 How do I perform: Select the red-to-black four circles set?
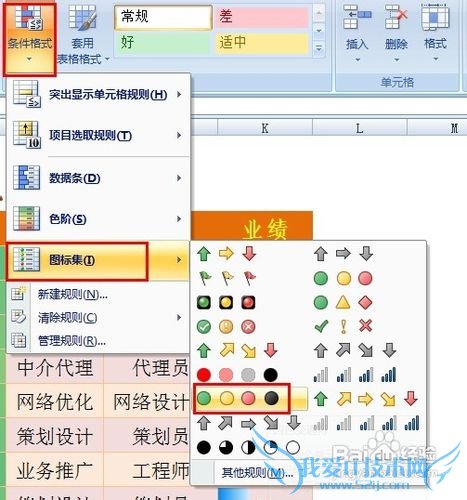coord(237,375)
